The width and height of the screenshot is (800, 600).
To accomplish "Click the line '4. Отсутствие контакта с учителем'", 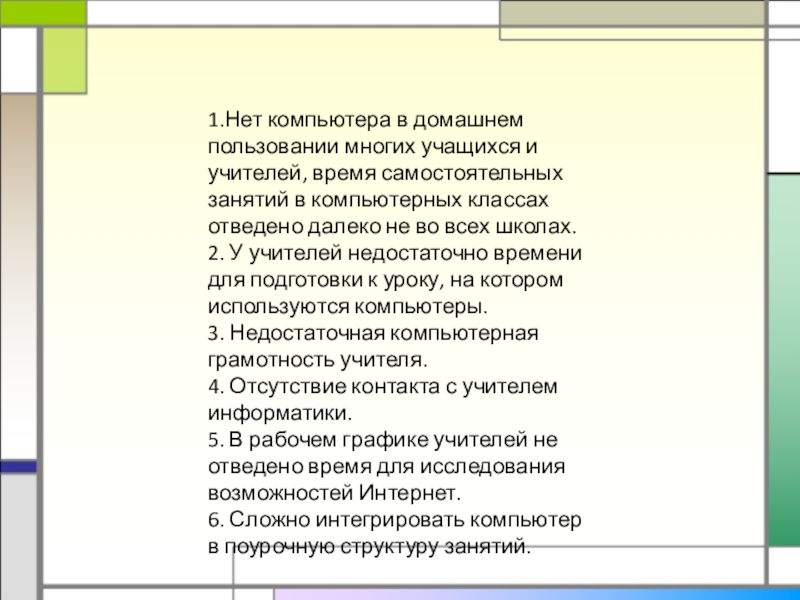I will pyautogui.click(x=383, y=385).
